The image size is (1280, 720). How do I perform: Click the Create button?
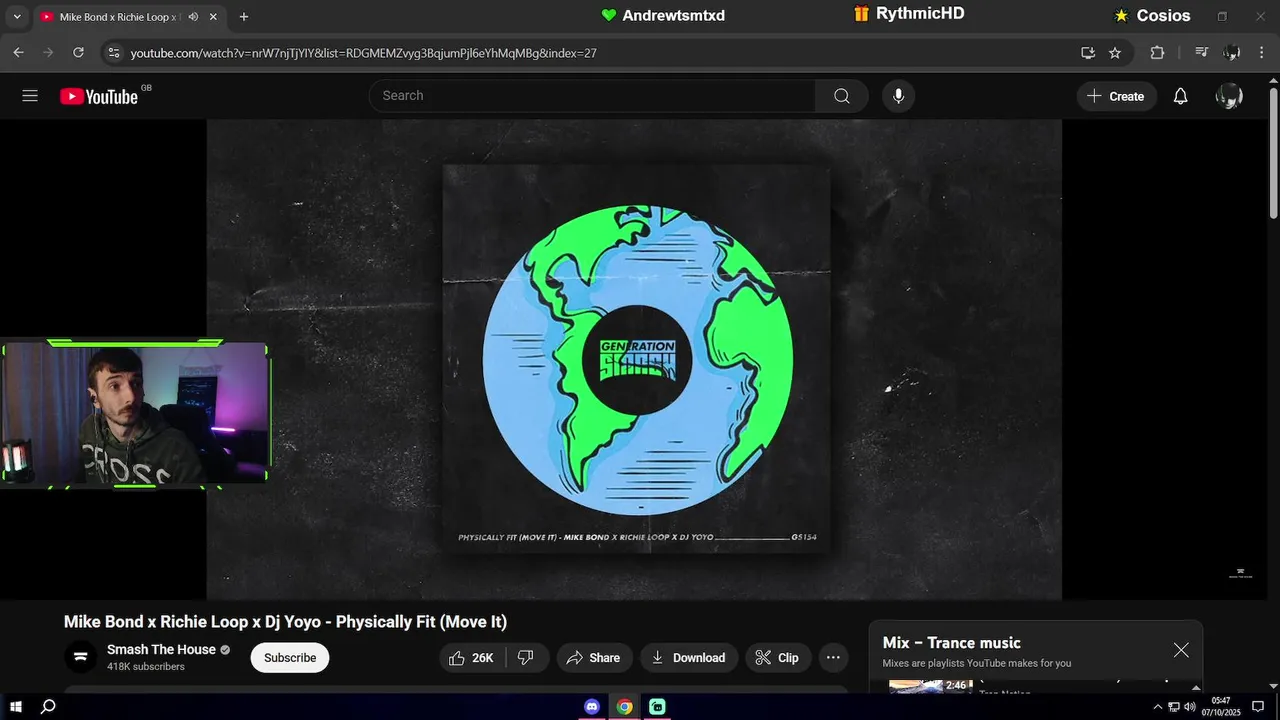coord(1116,96)
